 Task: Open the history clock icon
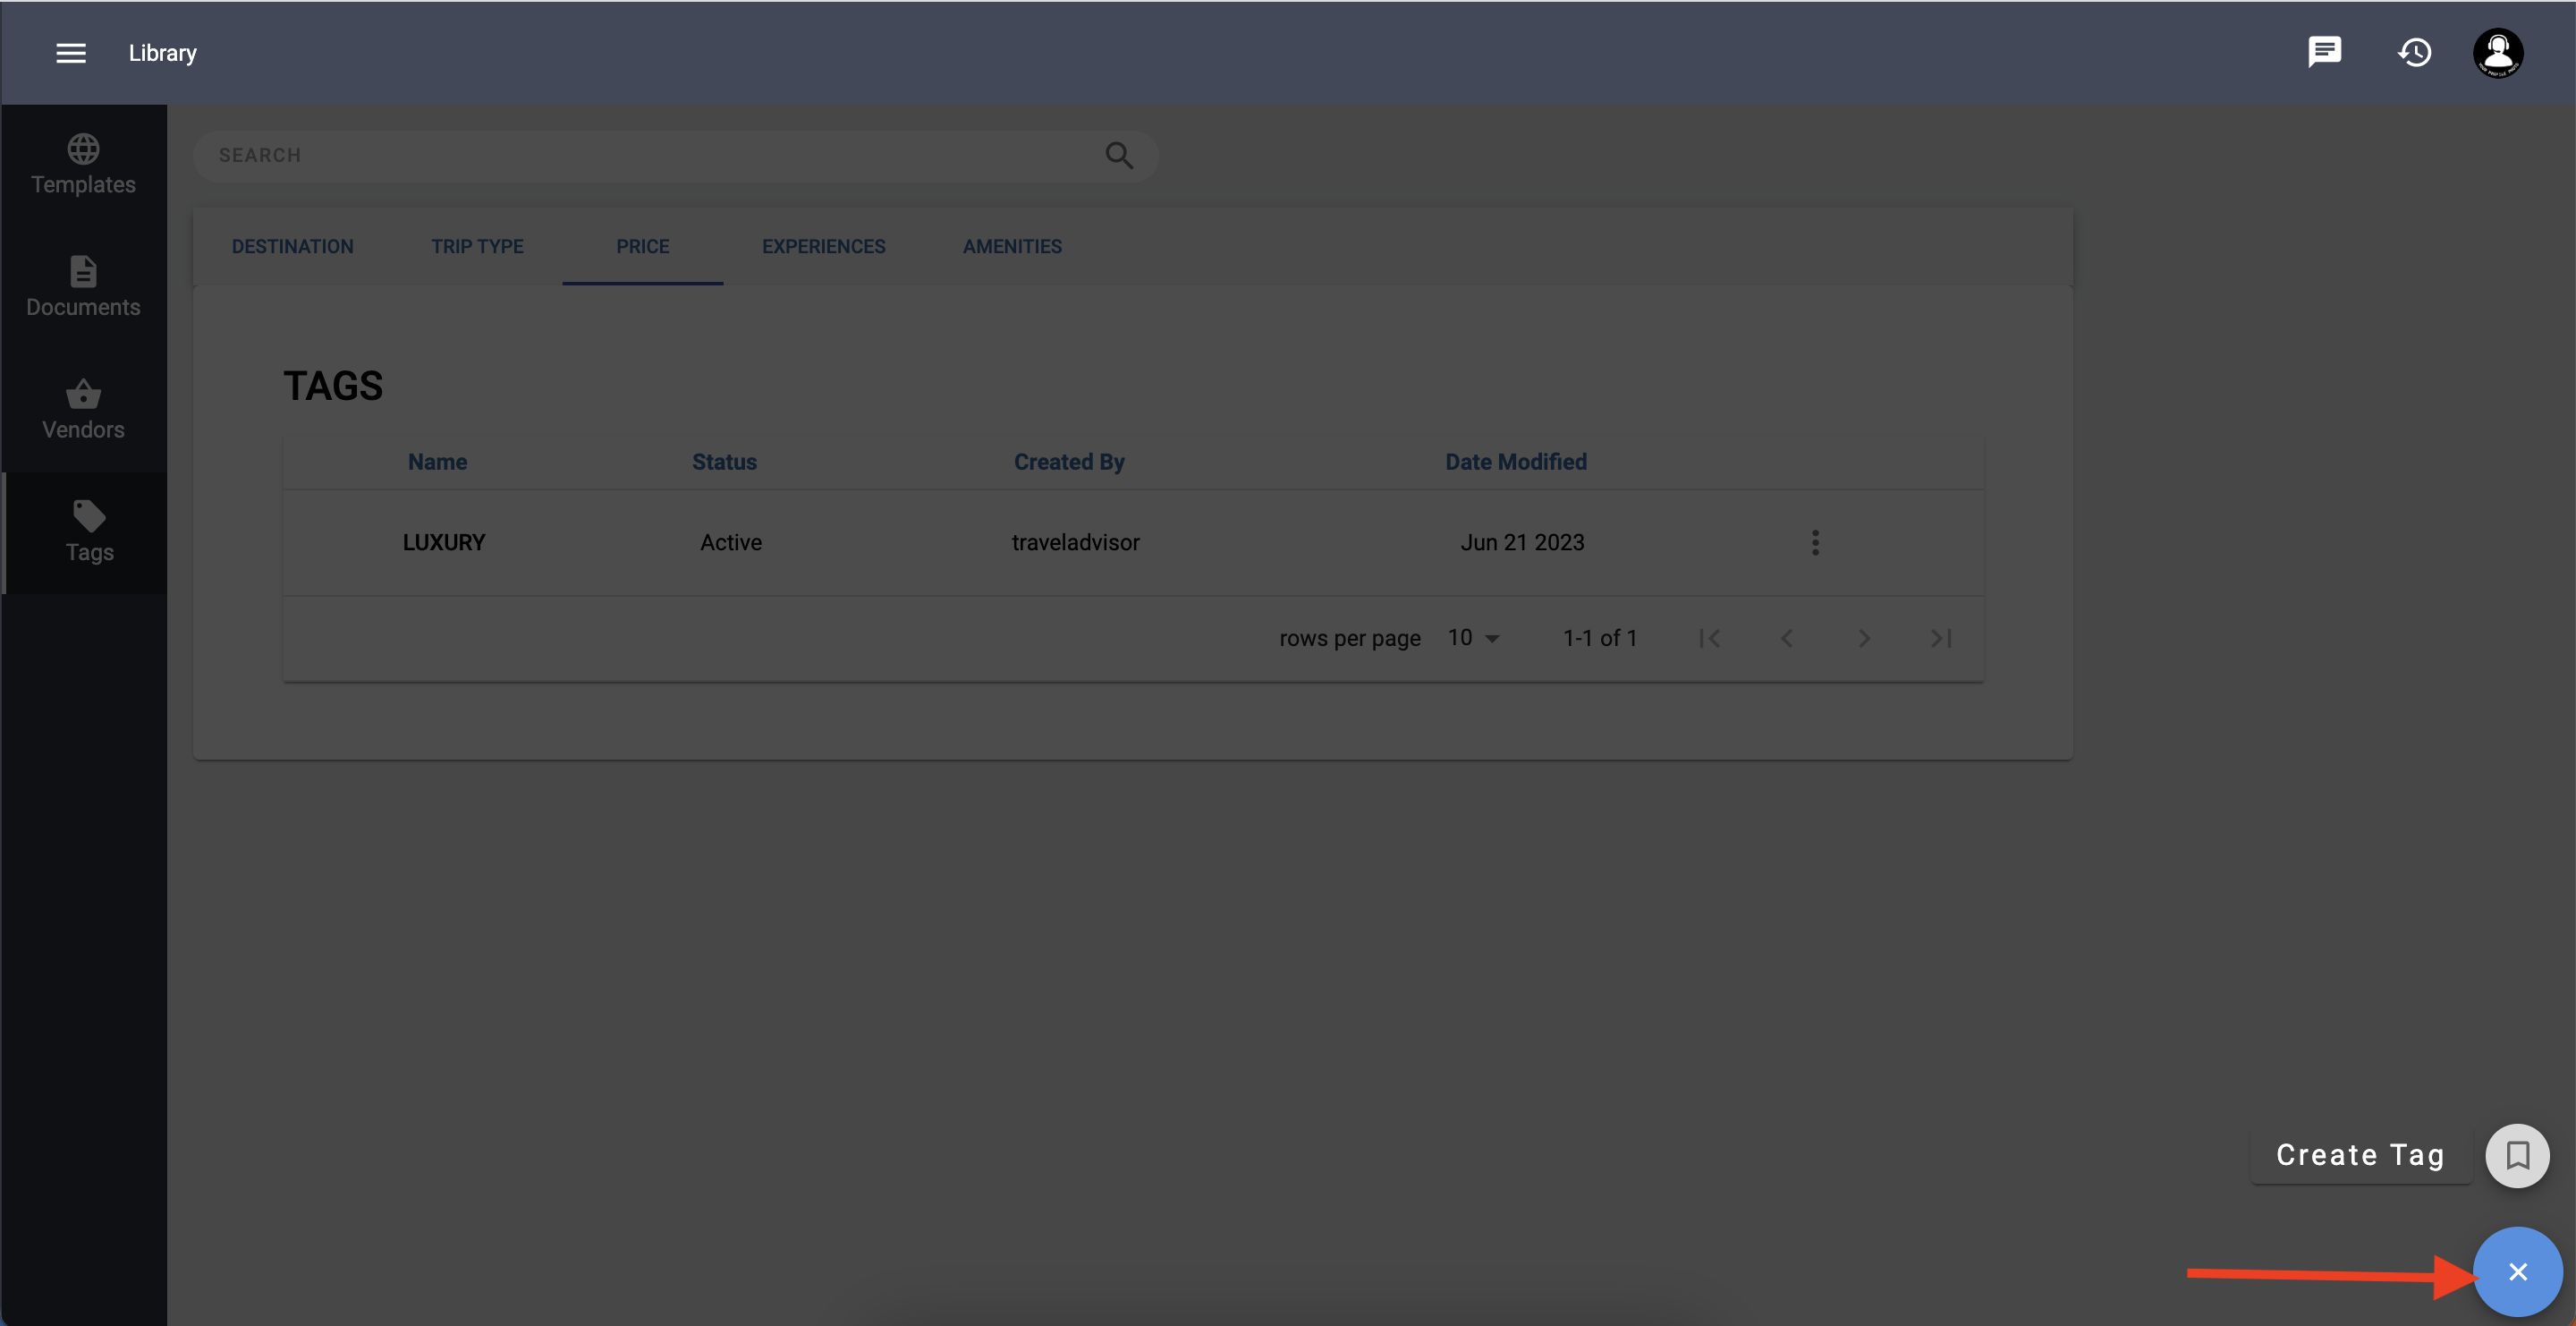(x=2414, y=52)
